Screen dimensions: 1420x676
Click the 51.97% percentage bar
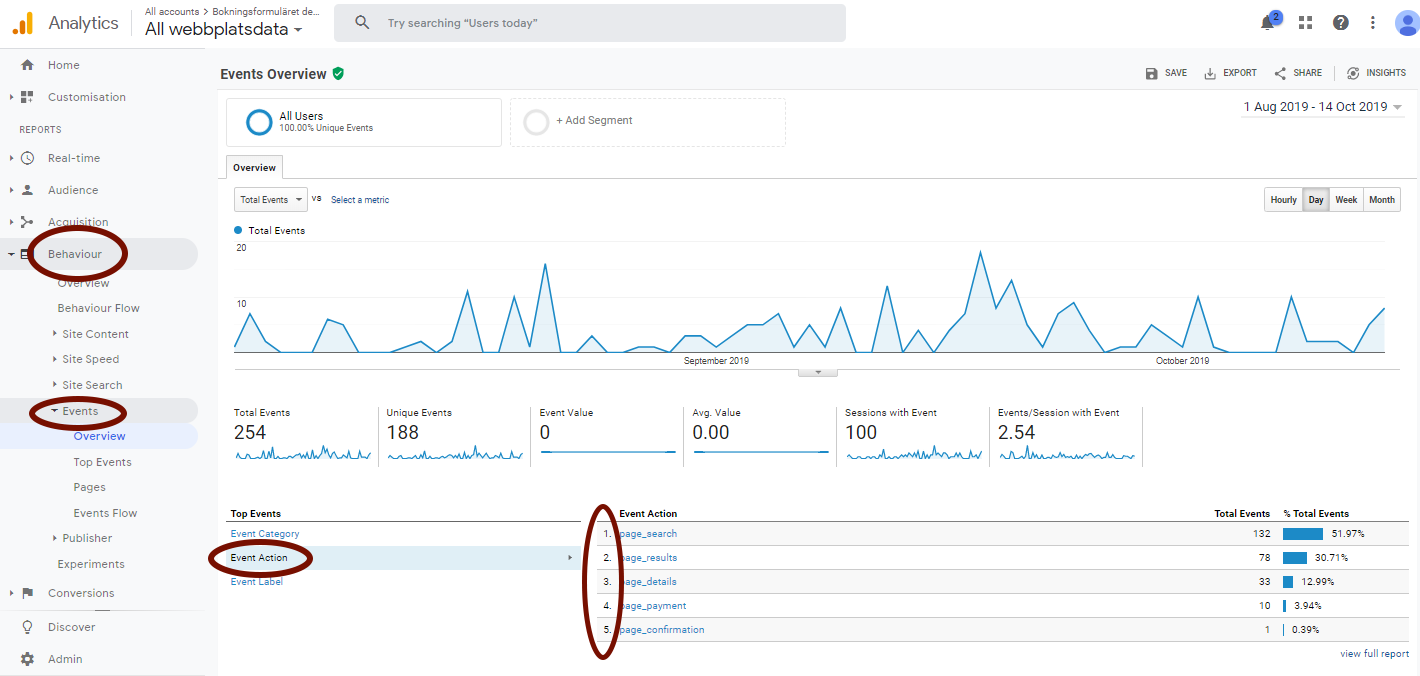coord(1303,534)
